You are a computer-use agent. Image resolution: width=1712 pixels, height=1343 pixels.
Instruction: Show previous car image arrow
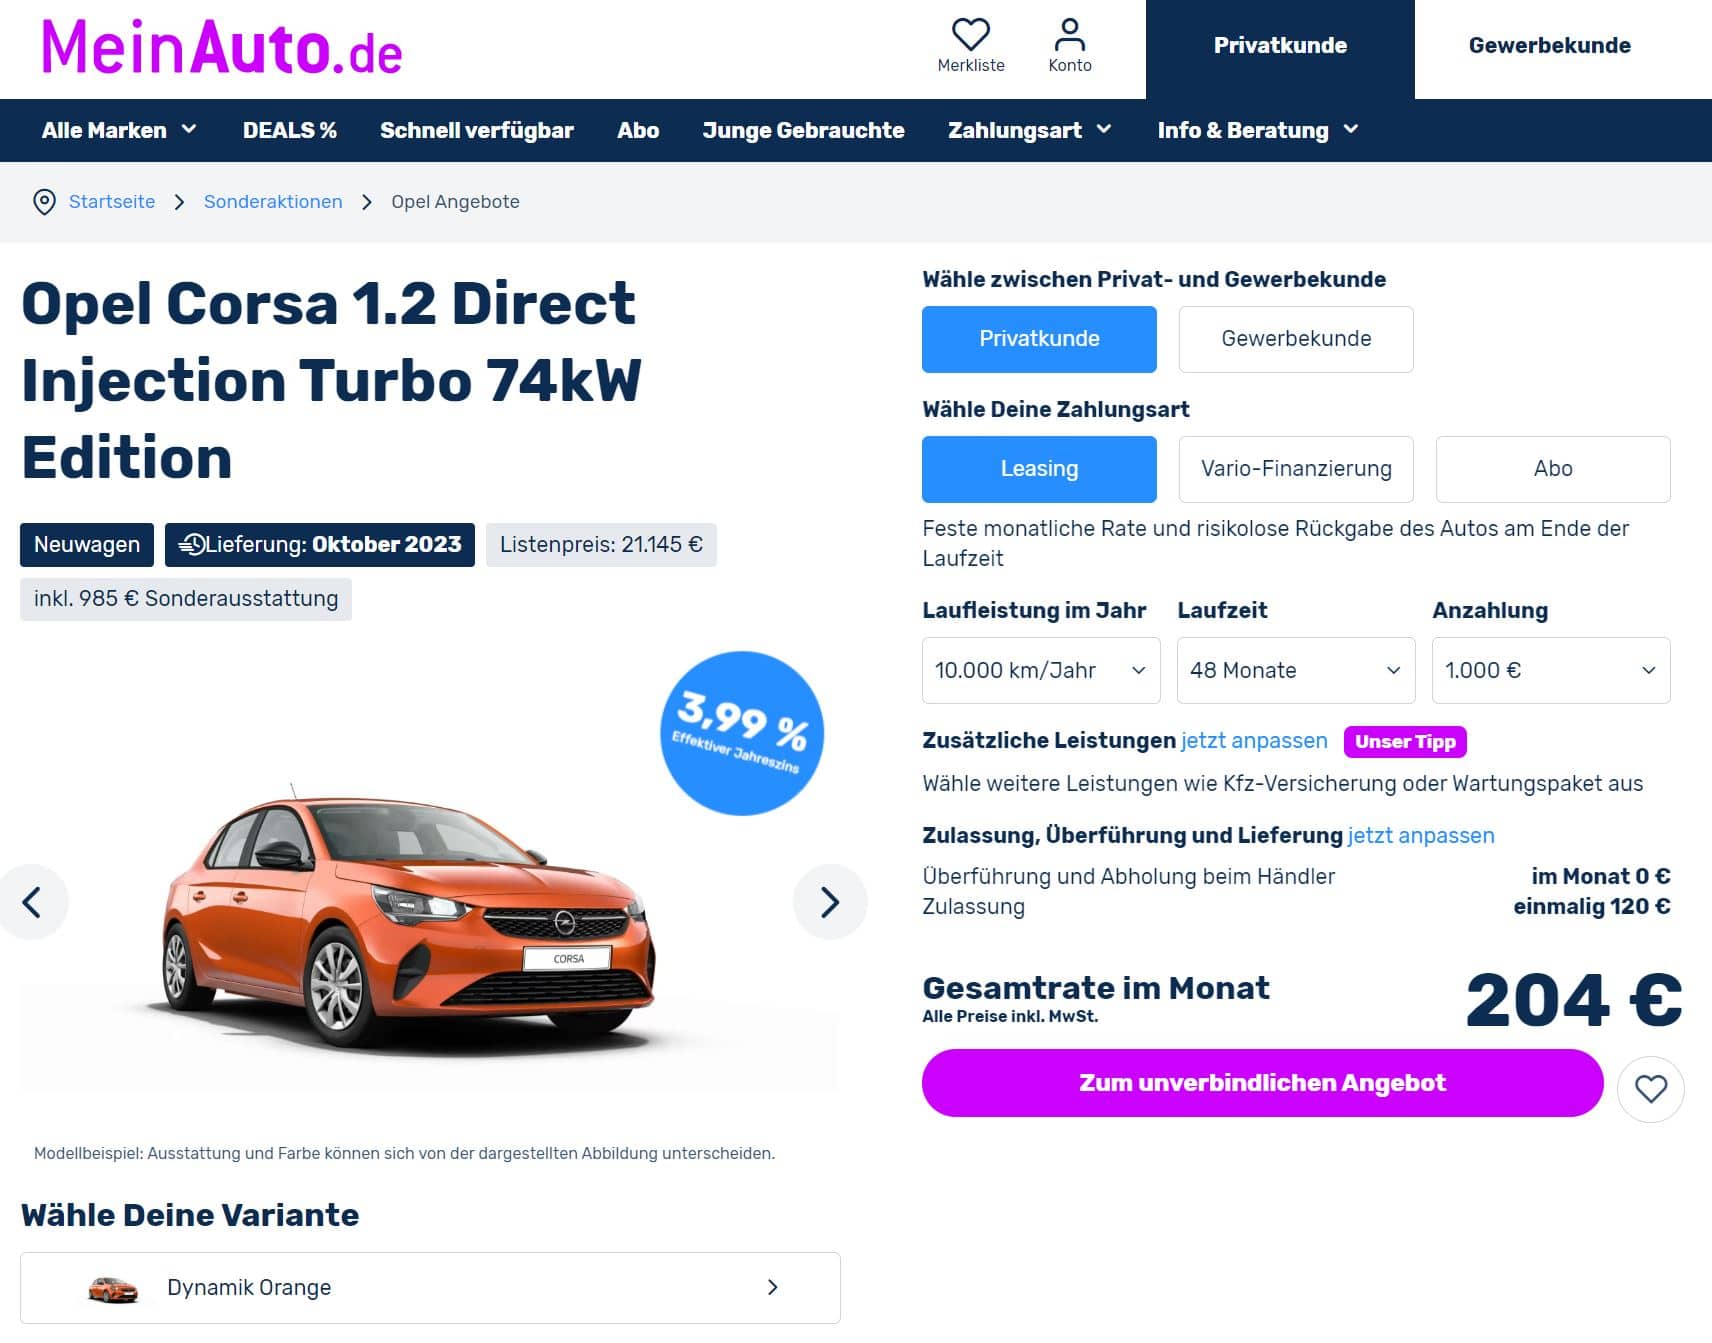[x=32, y=902]
